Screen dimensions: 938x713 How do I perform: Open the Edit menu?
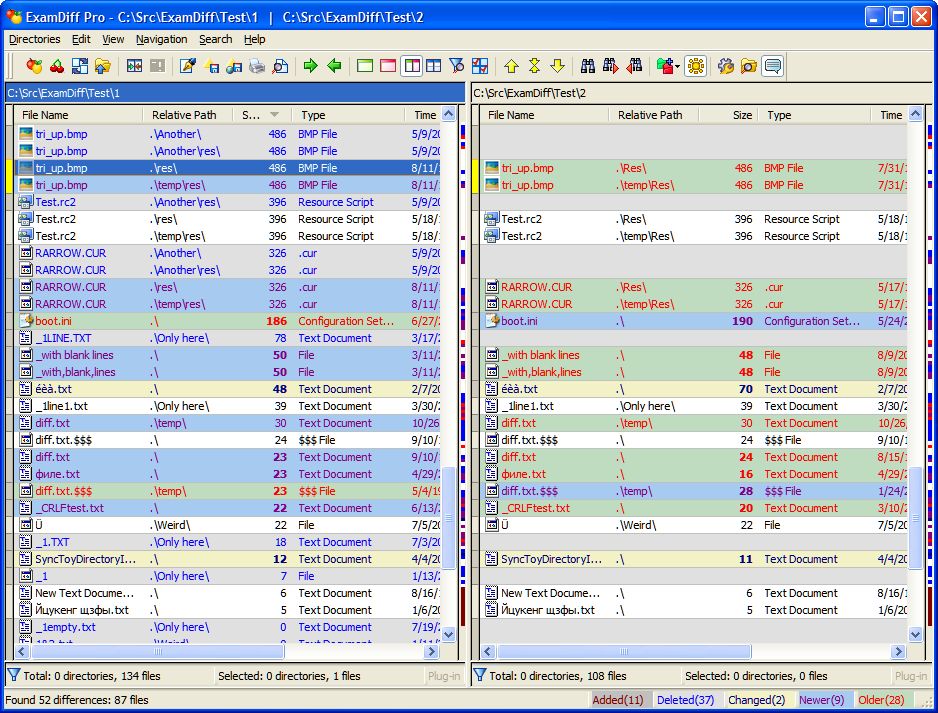(81, 39)
